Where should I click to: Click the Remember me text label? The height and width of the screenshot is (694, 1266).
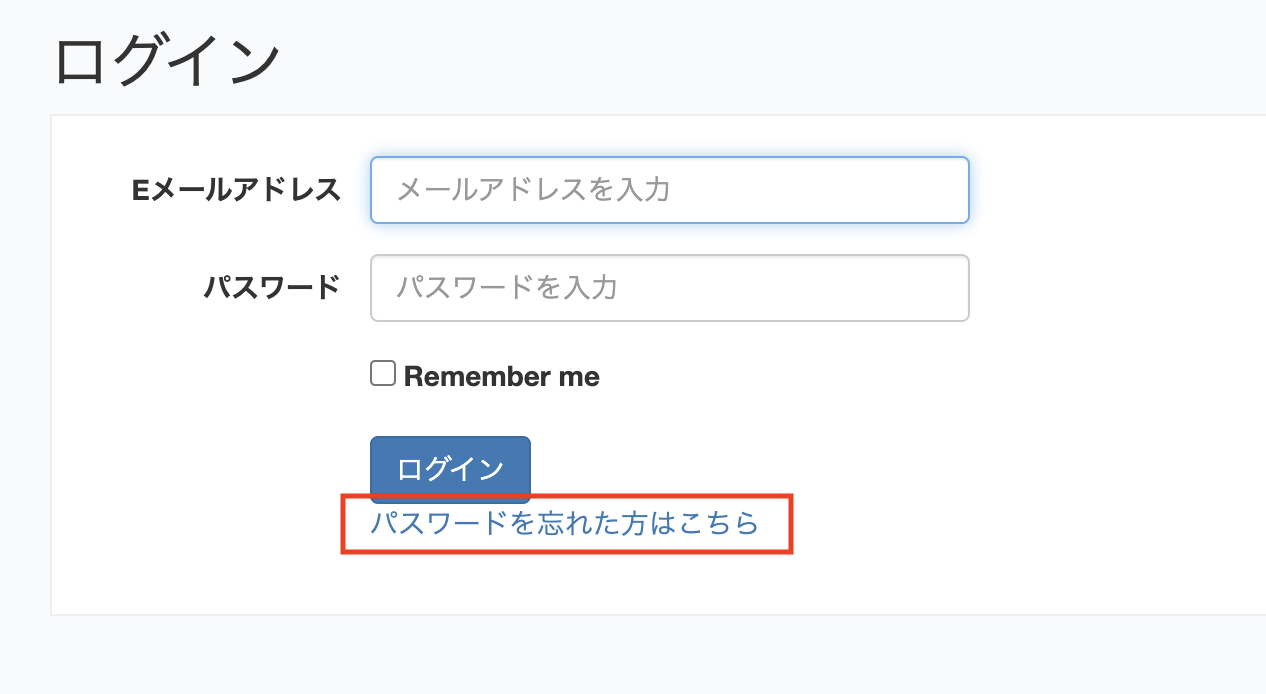[x=499, y=376]
